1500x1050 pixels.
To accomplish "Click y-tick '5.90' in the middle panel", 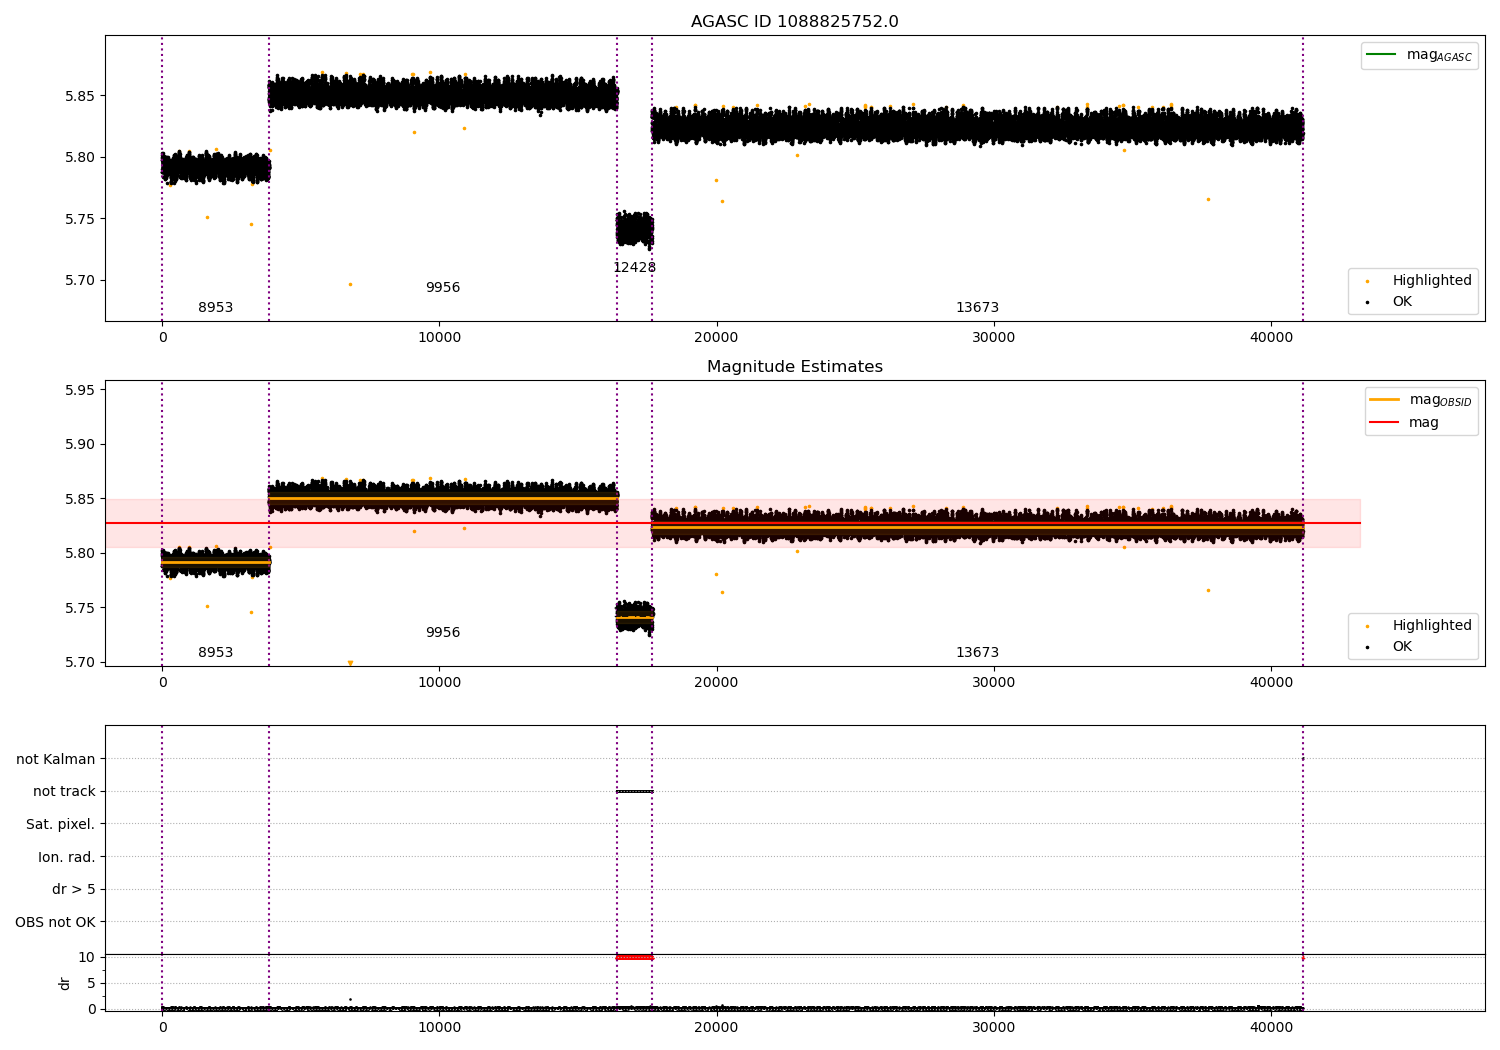I will pyautogui.click(x=79, y=444).
